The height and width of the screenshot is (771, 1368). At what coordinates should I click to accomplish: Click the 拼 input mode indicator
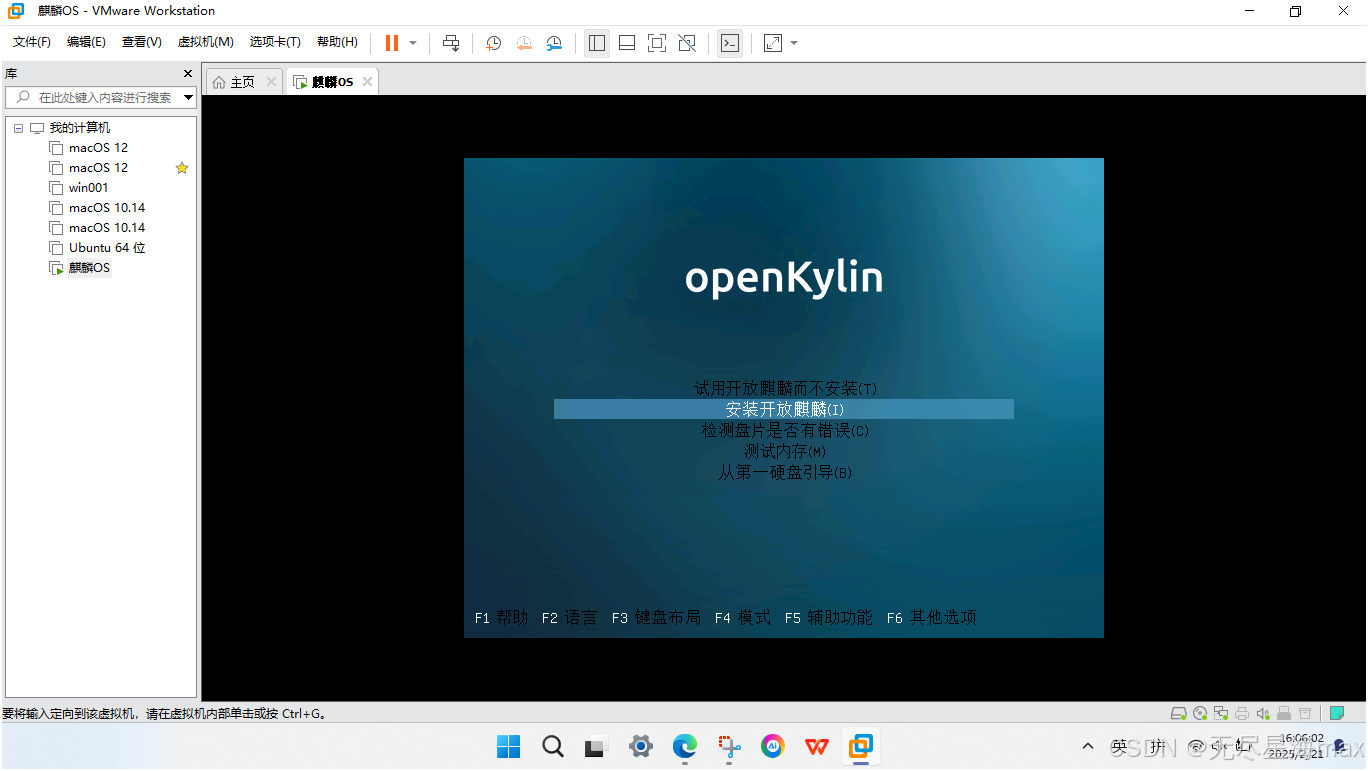click(x=1157, y=746)
